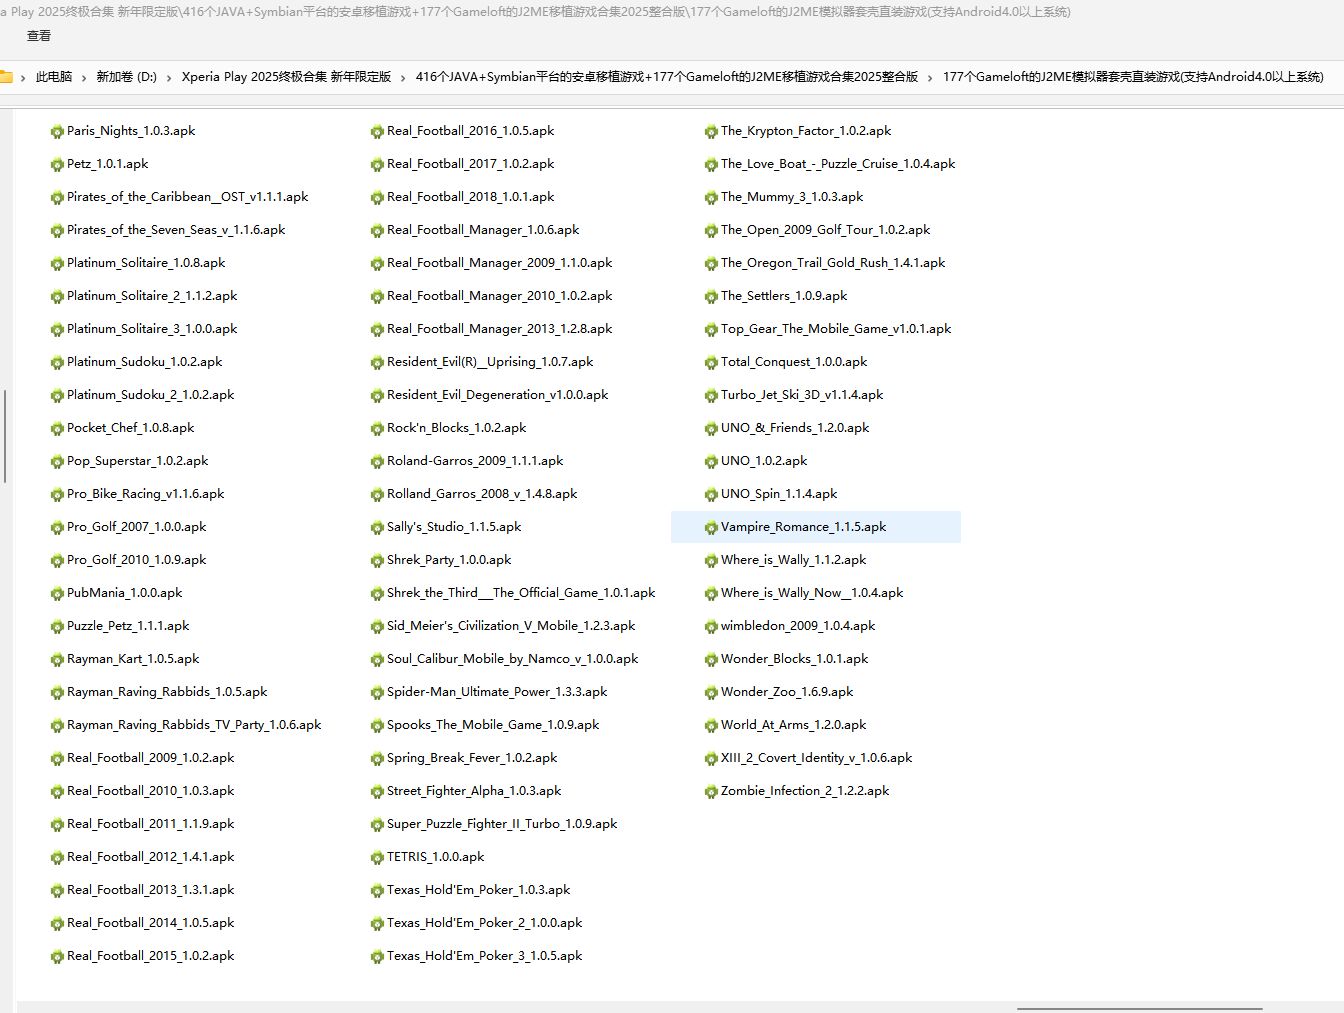The width and height of the screenshot is (1344, 1013).
Task: Select XIII_2_Covert_Identity_v_1.0.6.apk
Action: 808,758
